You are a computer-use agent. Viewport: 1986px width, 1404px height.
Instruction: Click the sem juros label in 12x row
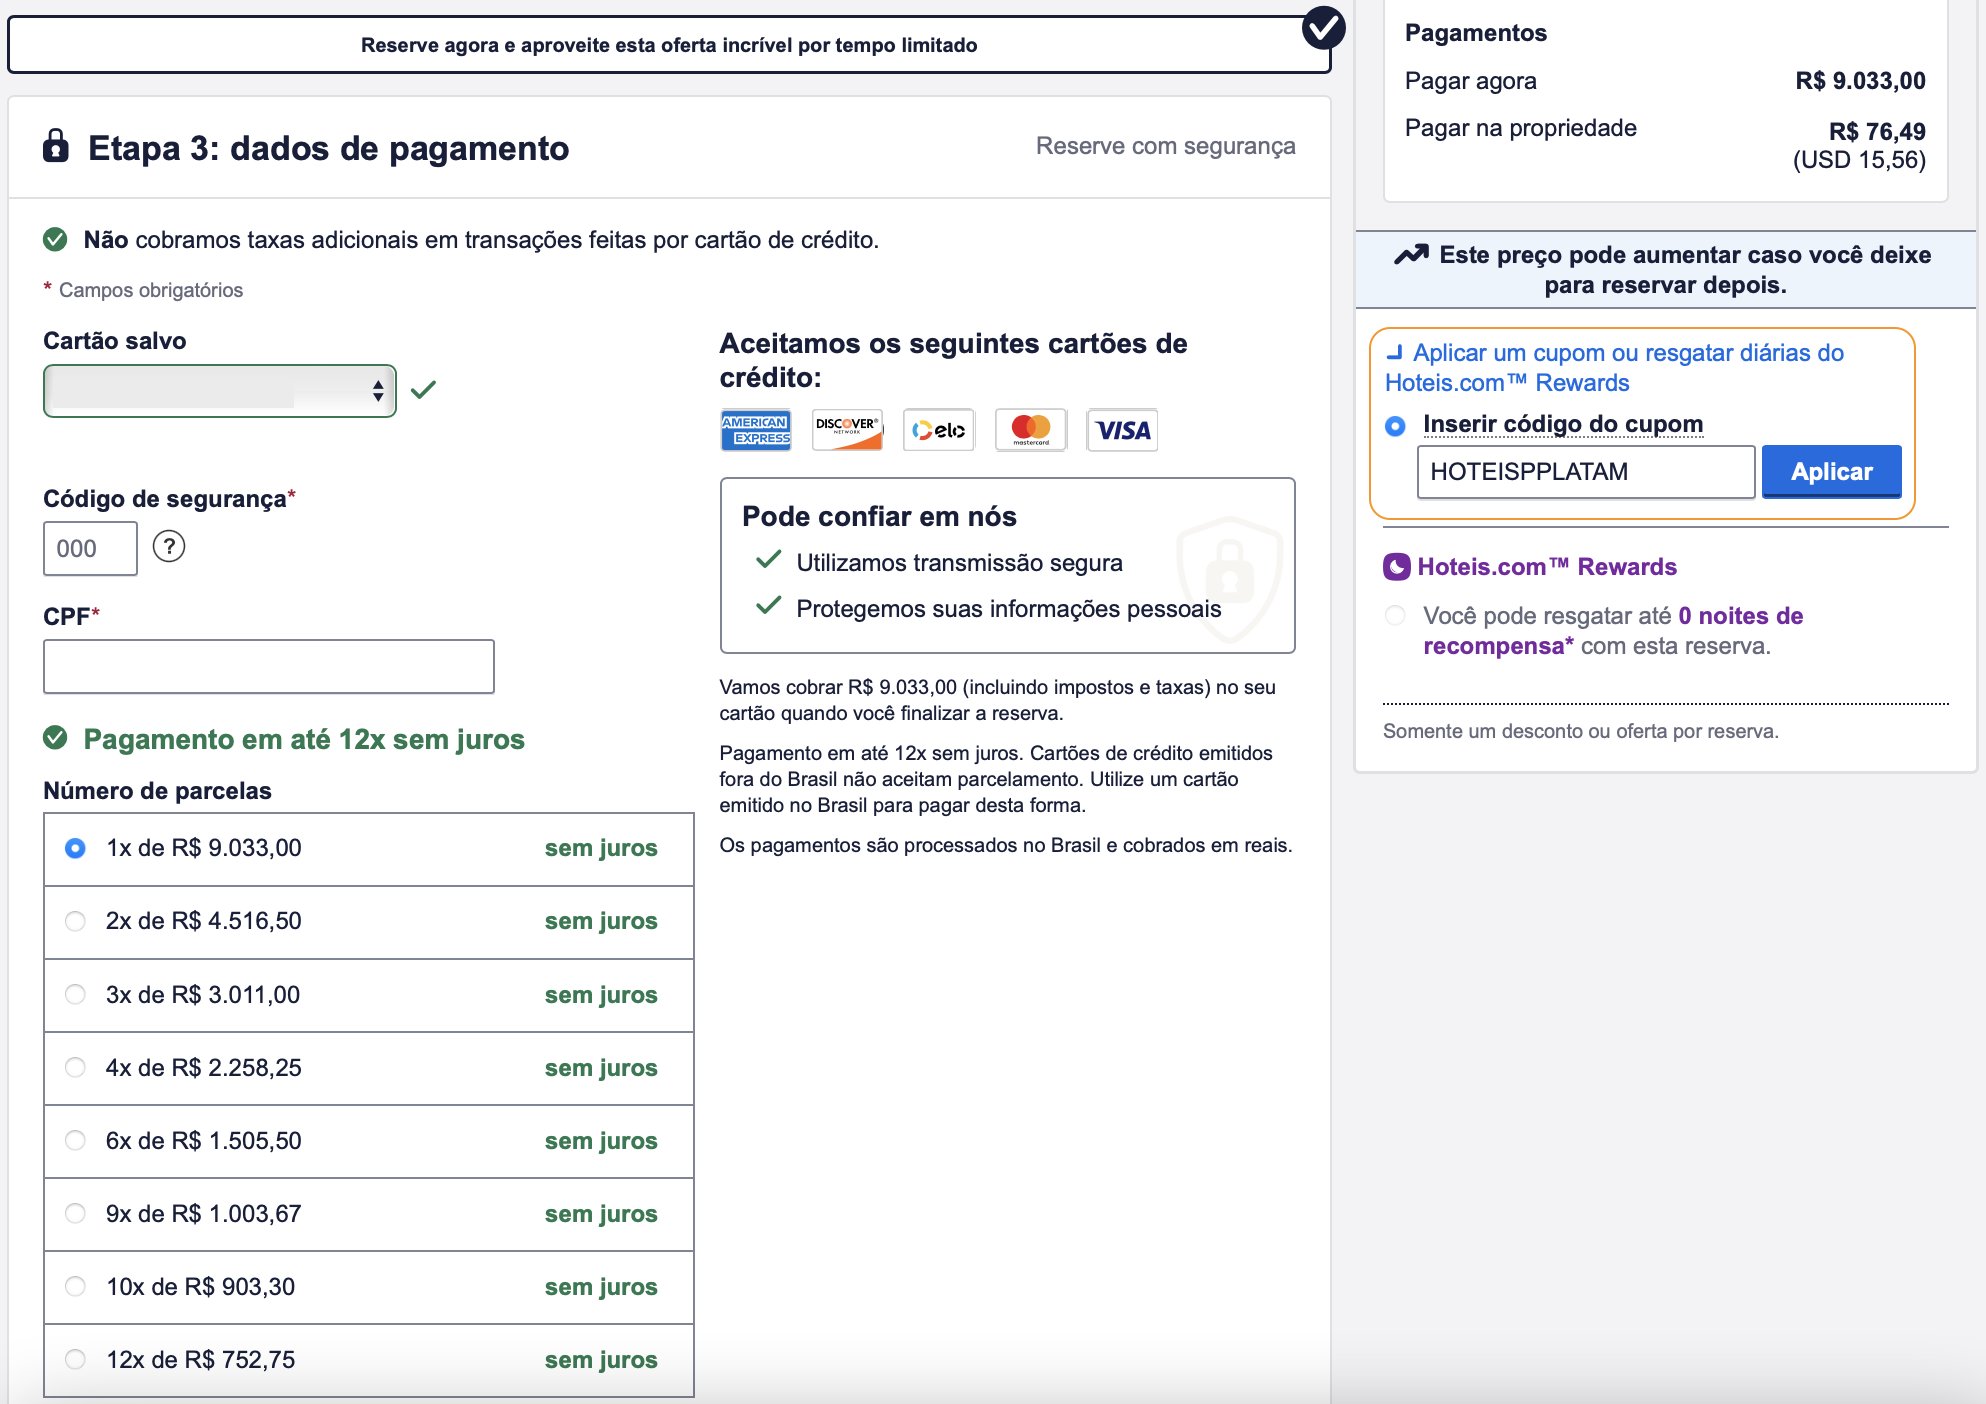[601, 1360]
